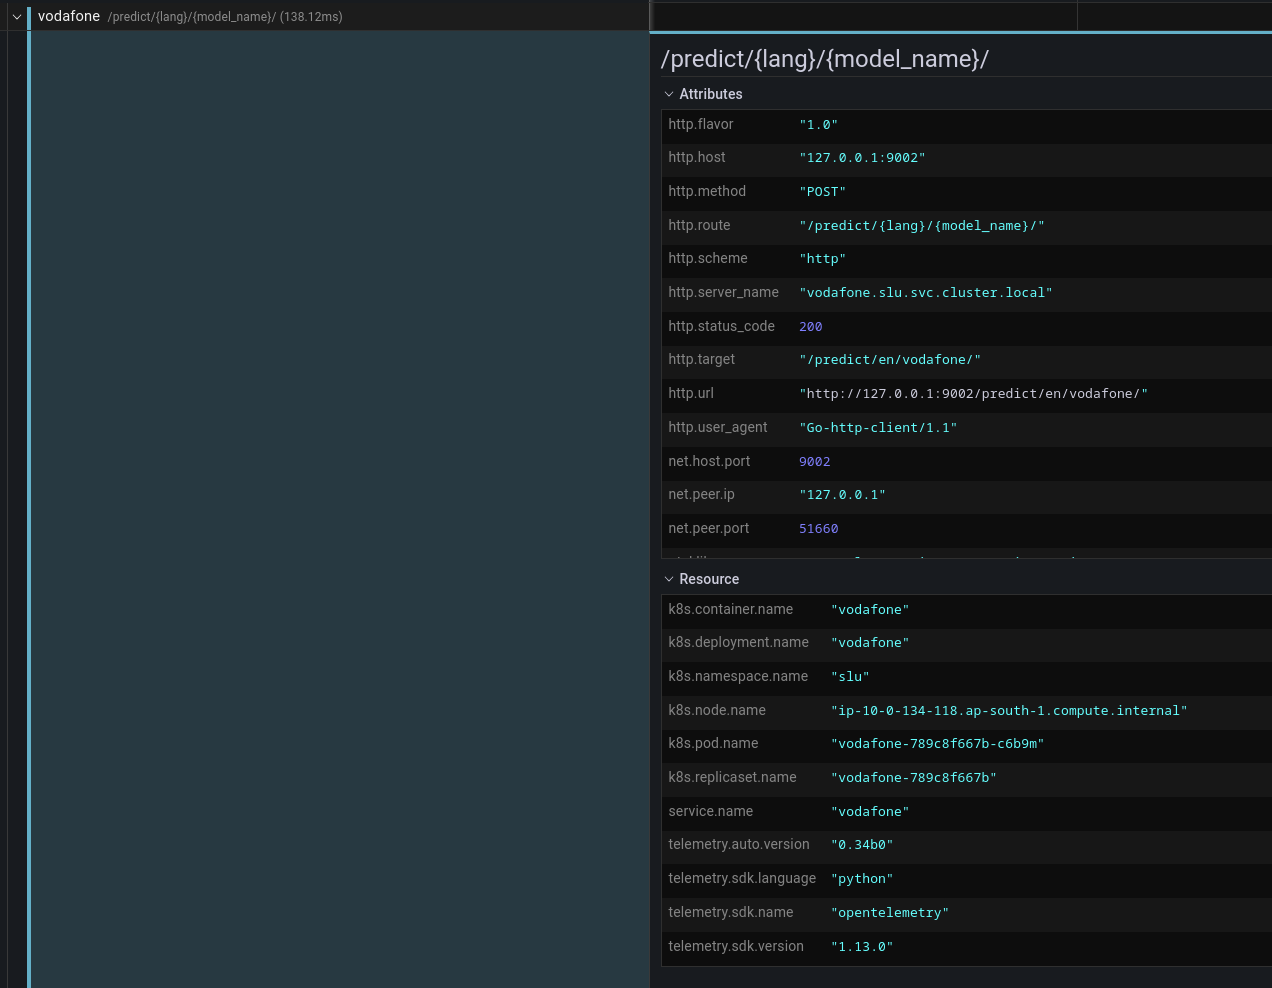The height and width of the screenshot is (988, 1272).
Task: Click the http.route key
Action: click(699, 225)
